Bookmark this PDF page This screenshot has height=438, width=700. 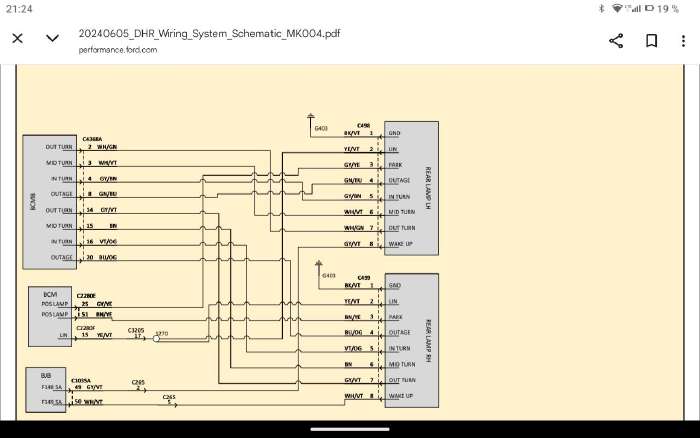(x=651, y=41)
